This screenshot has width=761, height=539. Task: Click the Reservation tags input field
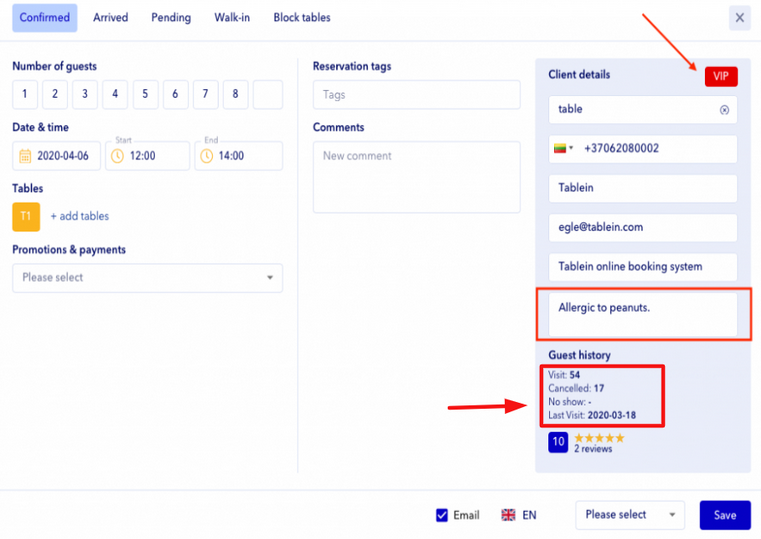(x=416, y=95)
